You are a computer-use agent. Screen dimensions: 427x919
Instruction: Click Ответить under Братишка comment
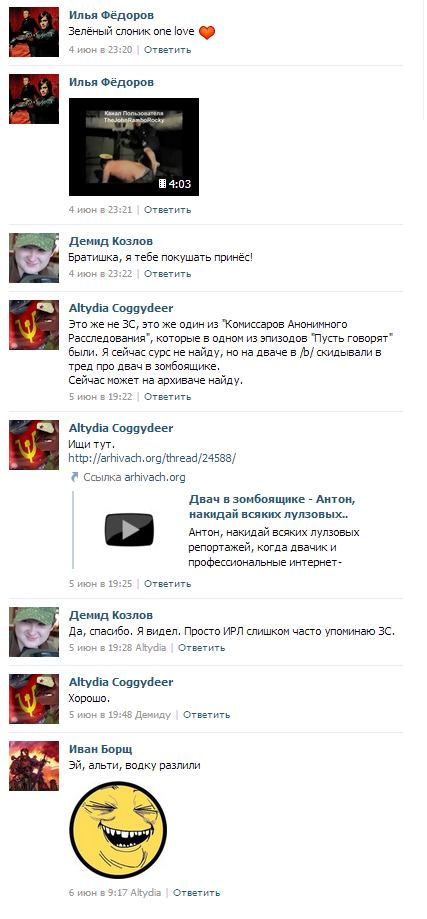[x=168, y=274]
